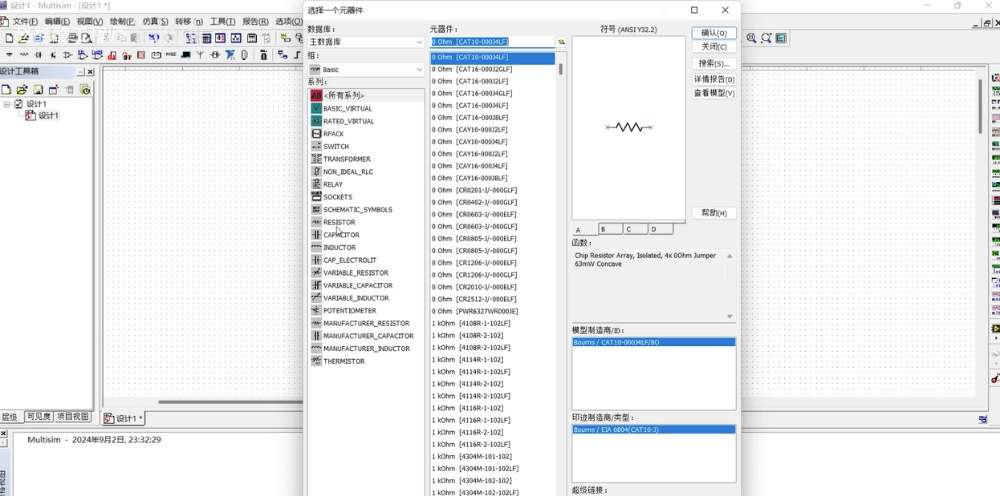Place source component toolbar icon
The width and height of the screenshot is (1000, 496).
click(x=9, y=55)
